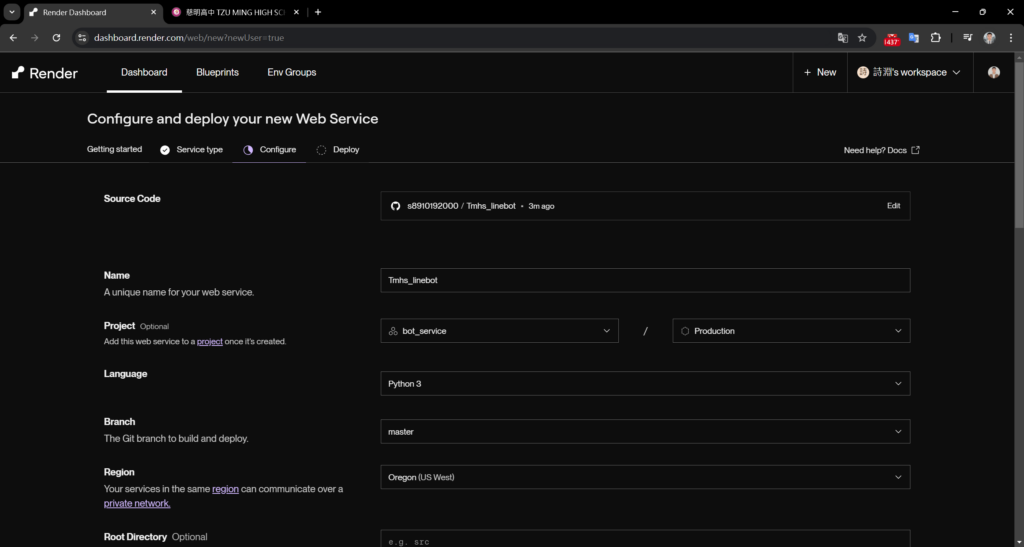Click the Render logo
Viewport: 1024px width, 547px height.
[44, 72]
